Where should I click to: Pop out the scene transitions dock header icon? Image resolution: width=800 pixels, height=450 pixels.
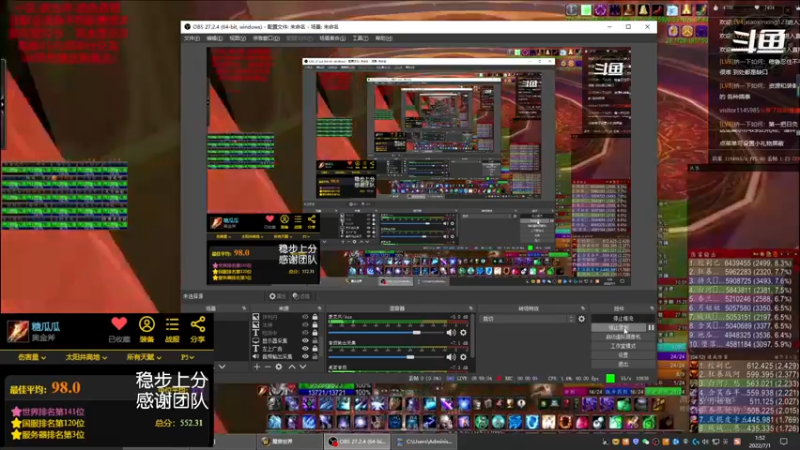583,308
